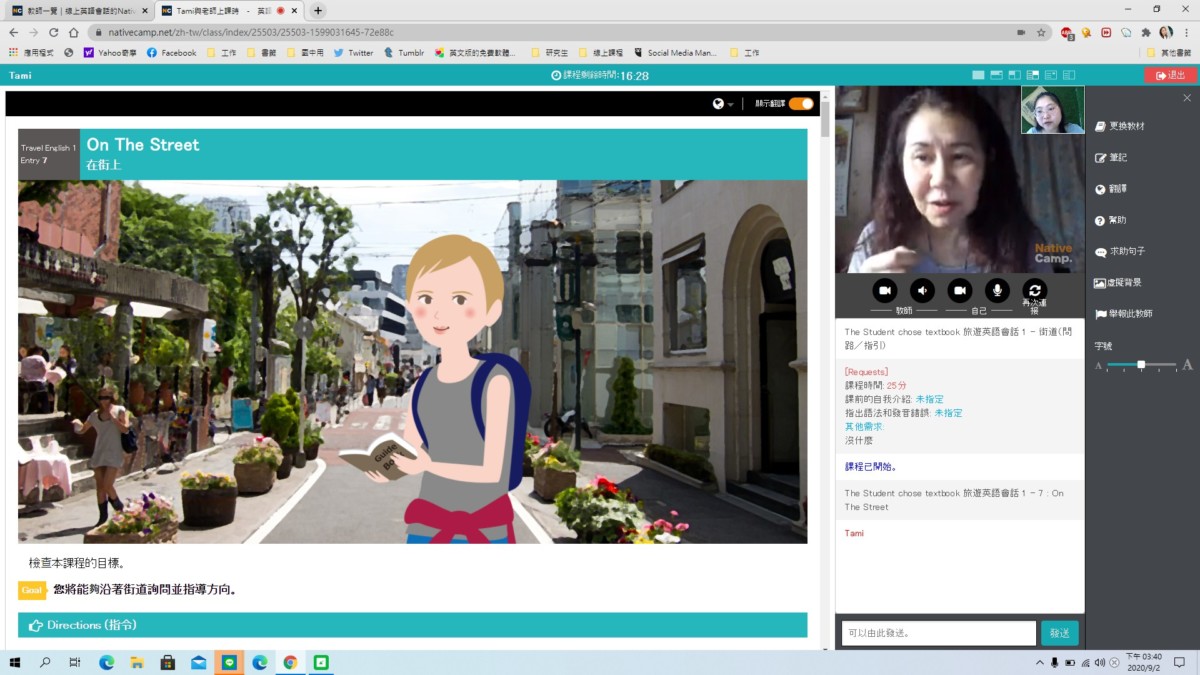Open the 書籤 bookmark folder
Viewport: 1200px width, 675px height.
(264, 53)
